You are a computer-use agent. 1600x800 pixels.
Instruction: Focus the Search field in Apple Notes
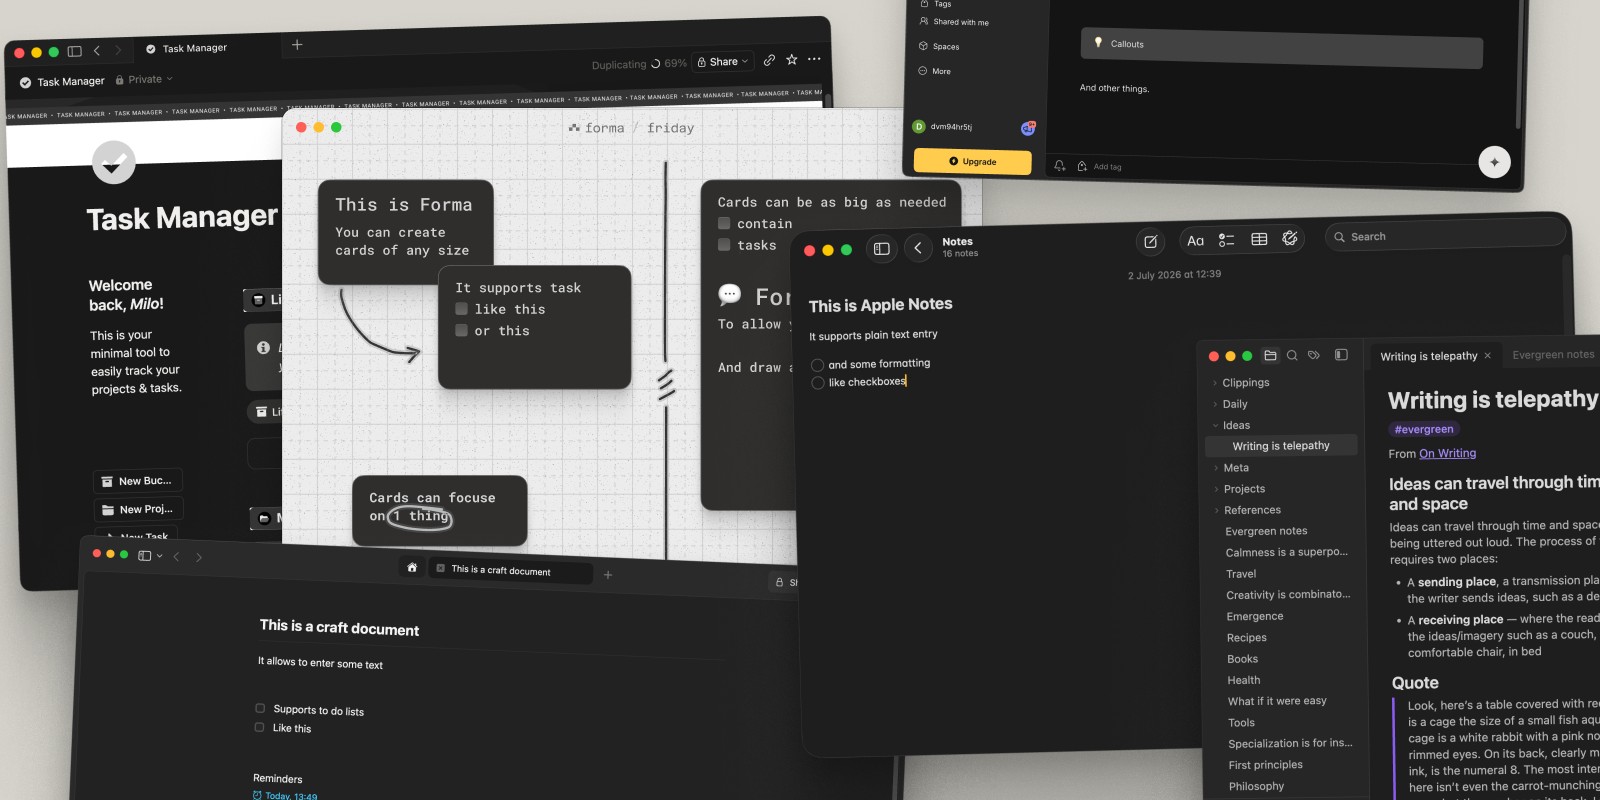click(x=1445, y=236)
